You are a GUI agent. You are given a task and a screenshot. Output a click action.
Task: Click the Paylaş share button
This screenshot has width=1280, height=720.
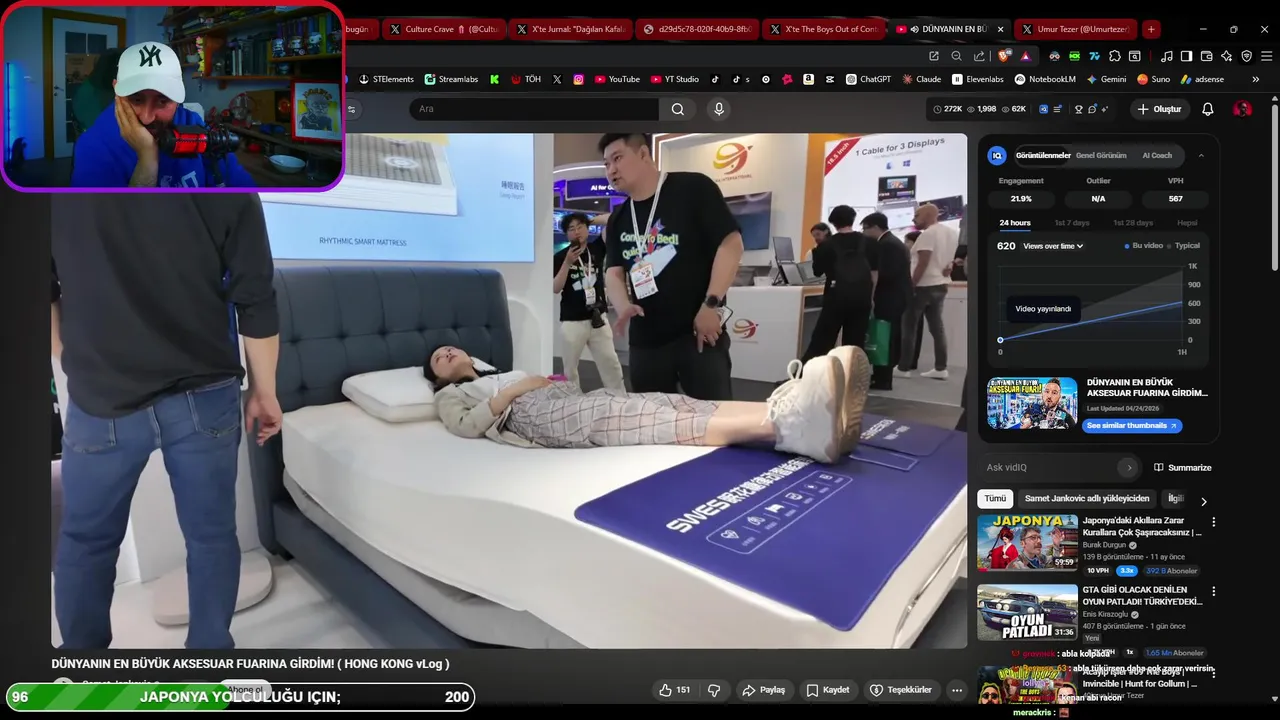(x=763, y=690)
